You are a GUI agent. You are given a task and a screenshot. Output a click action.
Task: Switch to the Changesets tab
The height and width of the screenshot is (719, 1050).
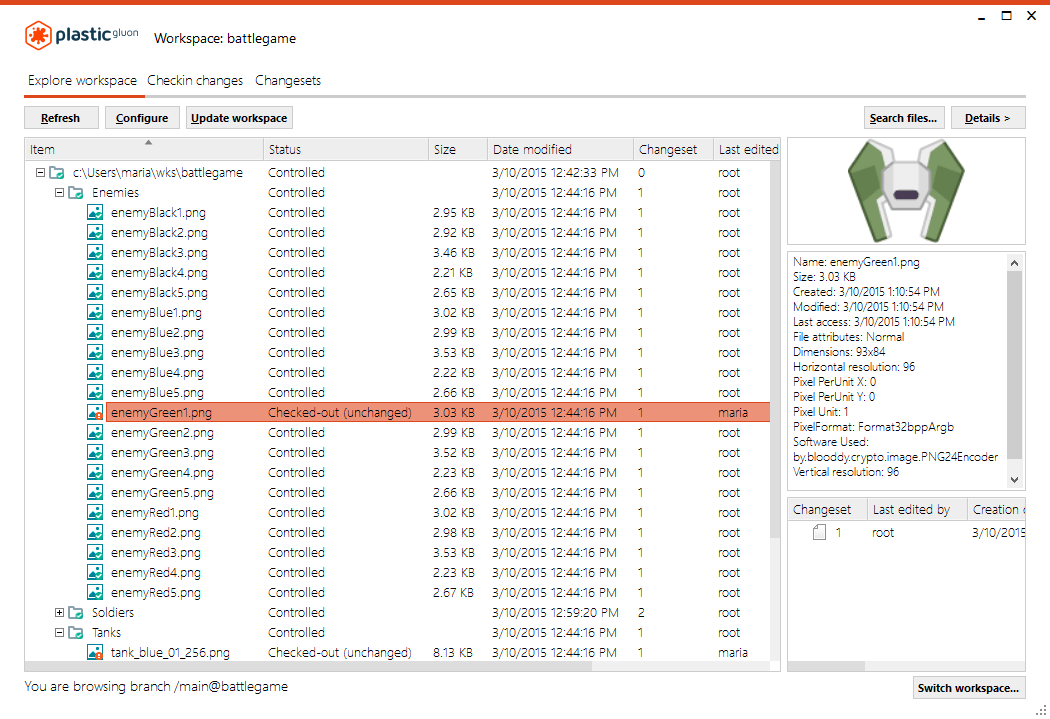pyautogui.click(x=288, y=80)
